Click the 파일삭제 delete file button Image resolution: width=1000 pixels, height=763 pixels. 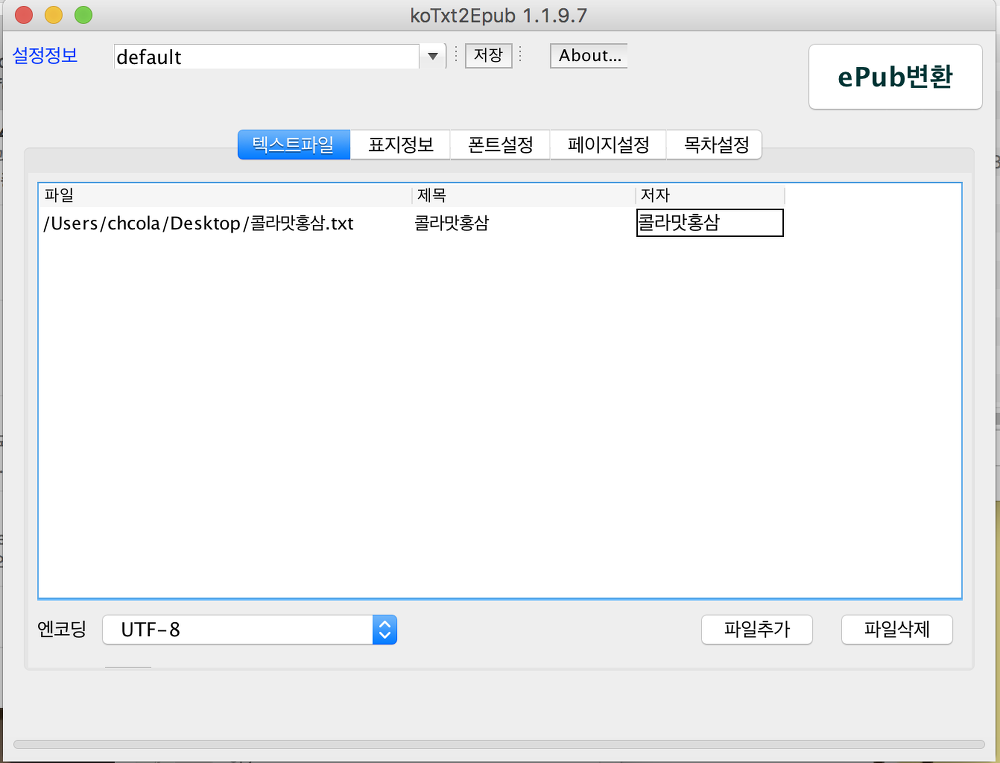(897, 630)
